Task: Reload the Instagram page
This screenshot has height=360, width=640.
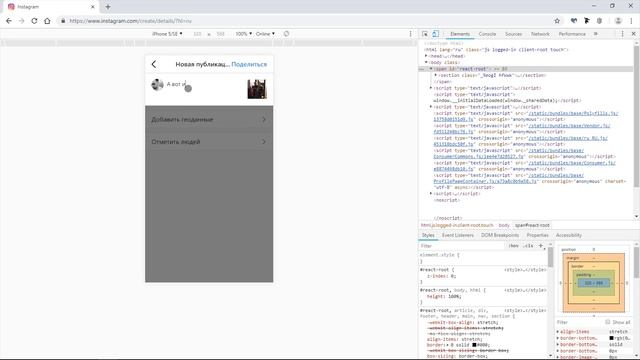Action: 34,21
